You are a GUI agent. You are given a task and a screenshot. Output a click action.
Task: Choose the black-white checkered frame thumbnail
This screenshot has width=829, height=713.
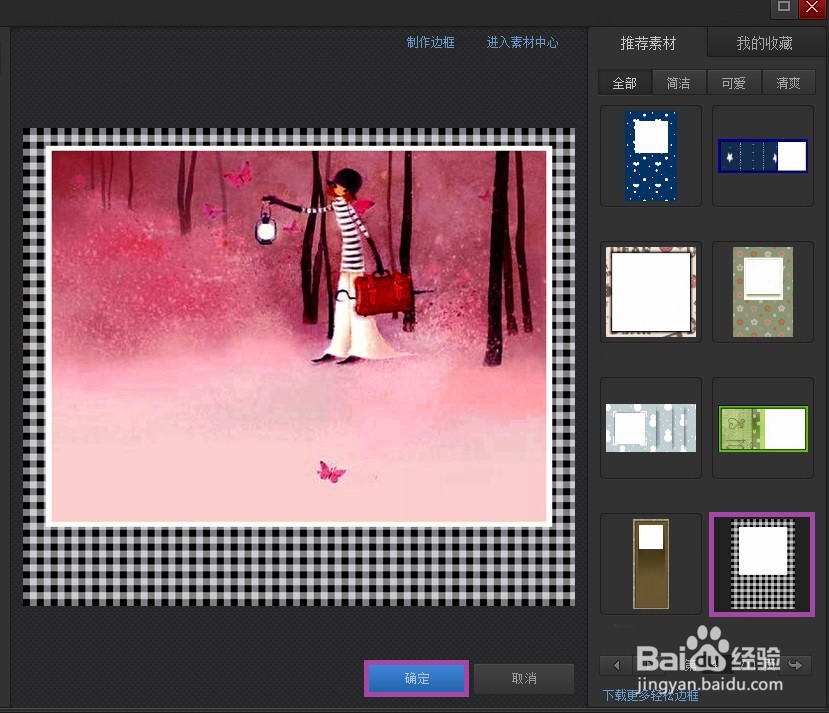click(x=762, y=564)
